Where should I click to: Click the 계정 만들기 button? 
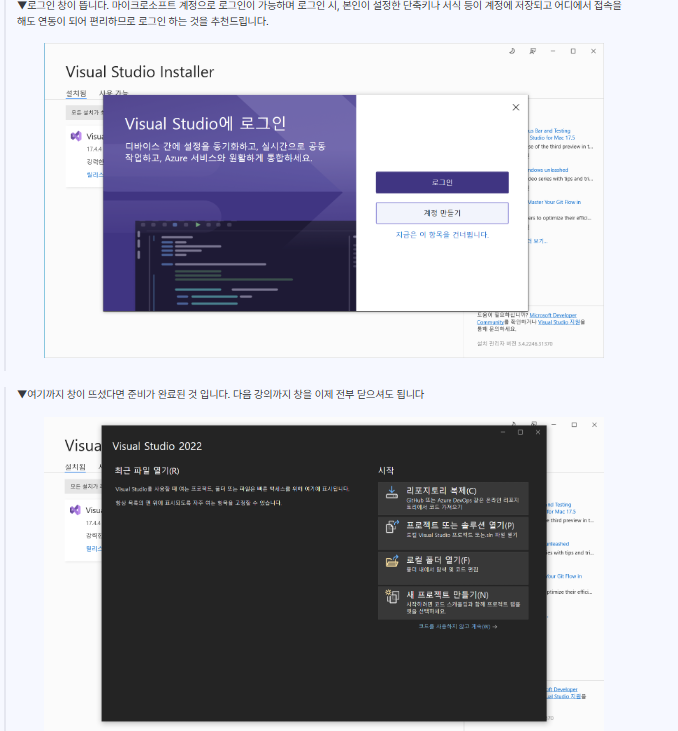coord(442,213)
